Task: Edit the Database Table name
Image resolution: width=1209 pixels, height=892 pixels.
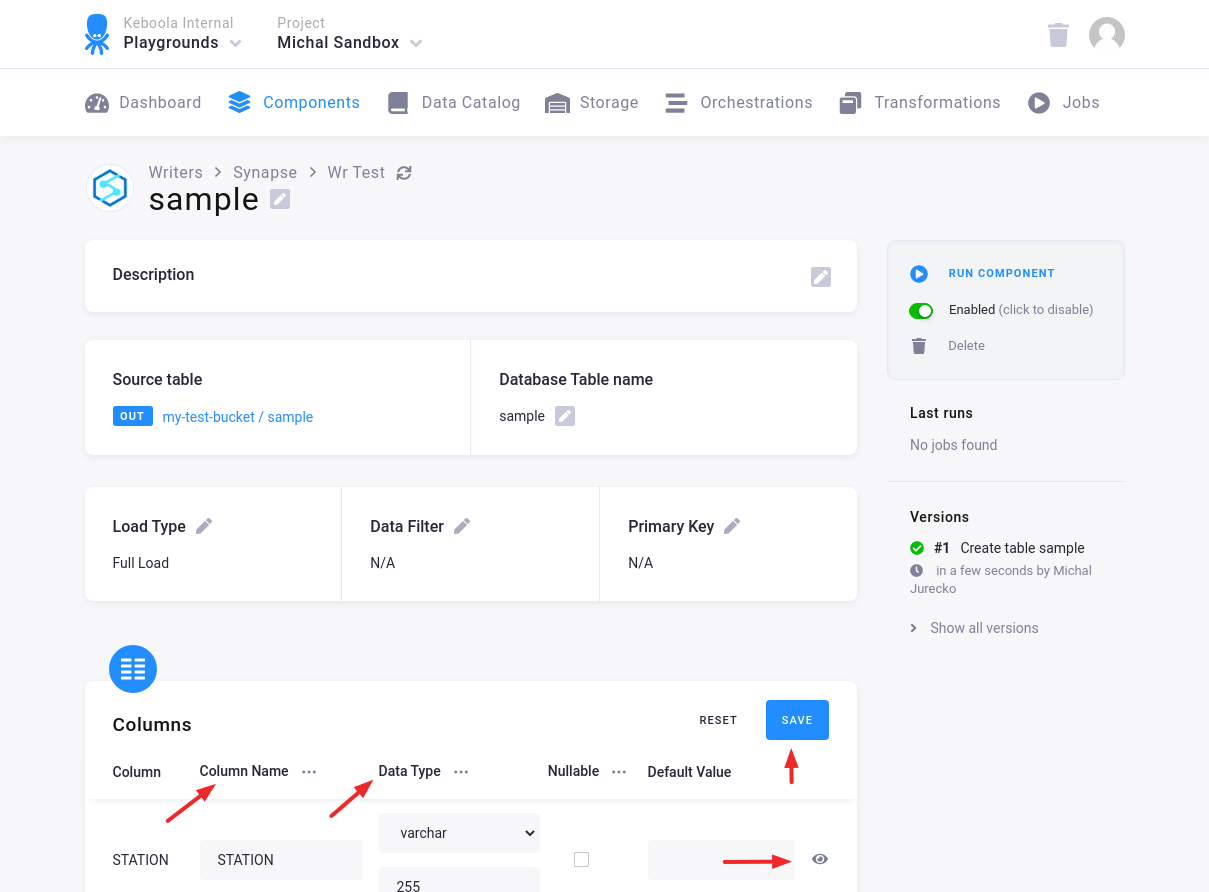Action: tap(565, 416)
